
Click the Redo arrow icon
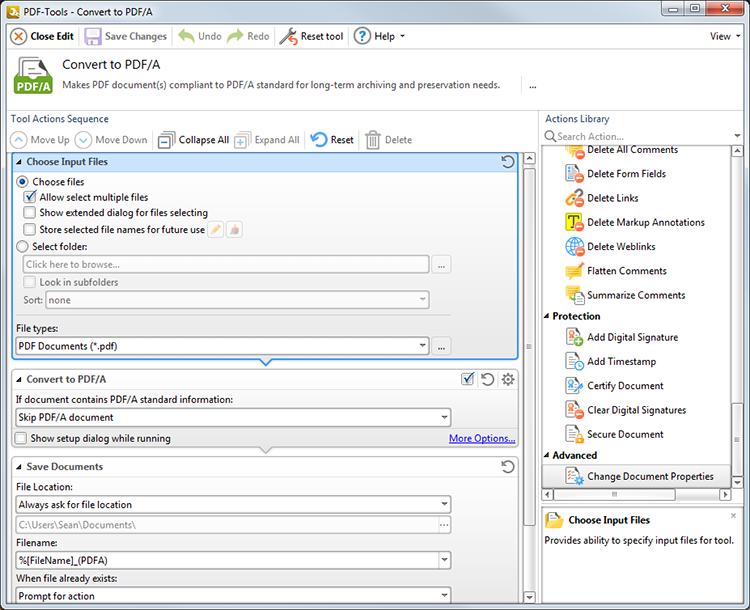click(235, 36)
